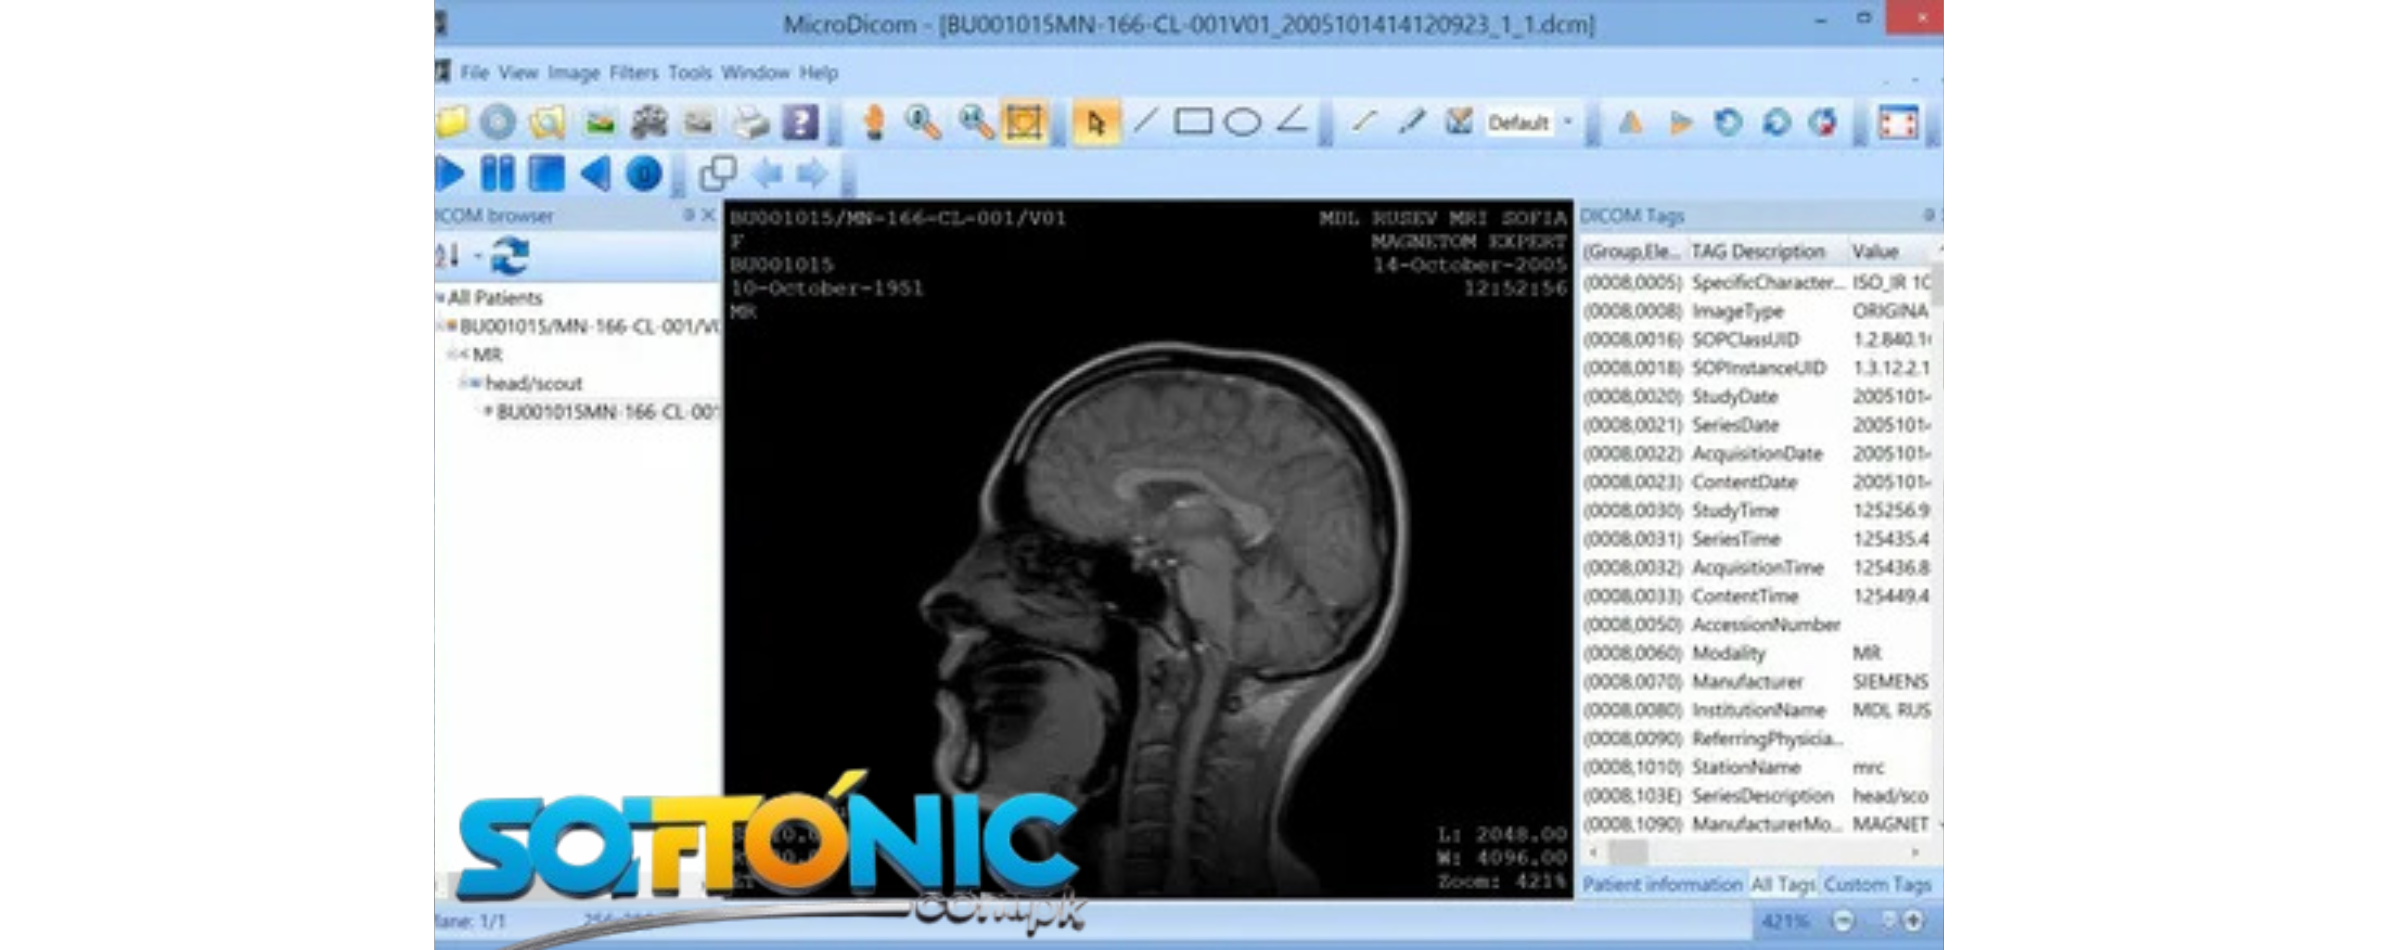Open the View menu
The image size is (2400, 950).
click(x=518, y=73)
